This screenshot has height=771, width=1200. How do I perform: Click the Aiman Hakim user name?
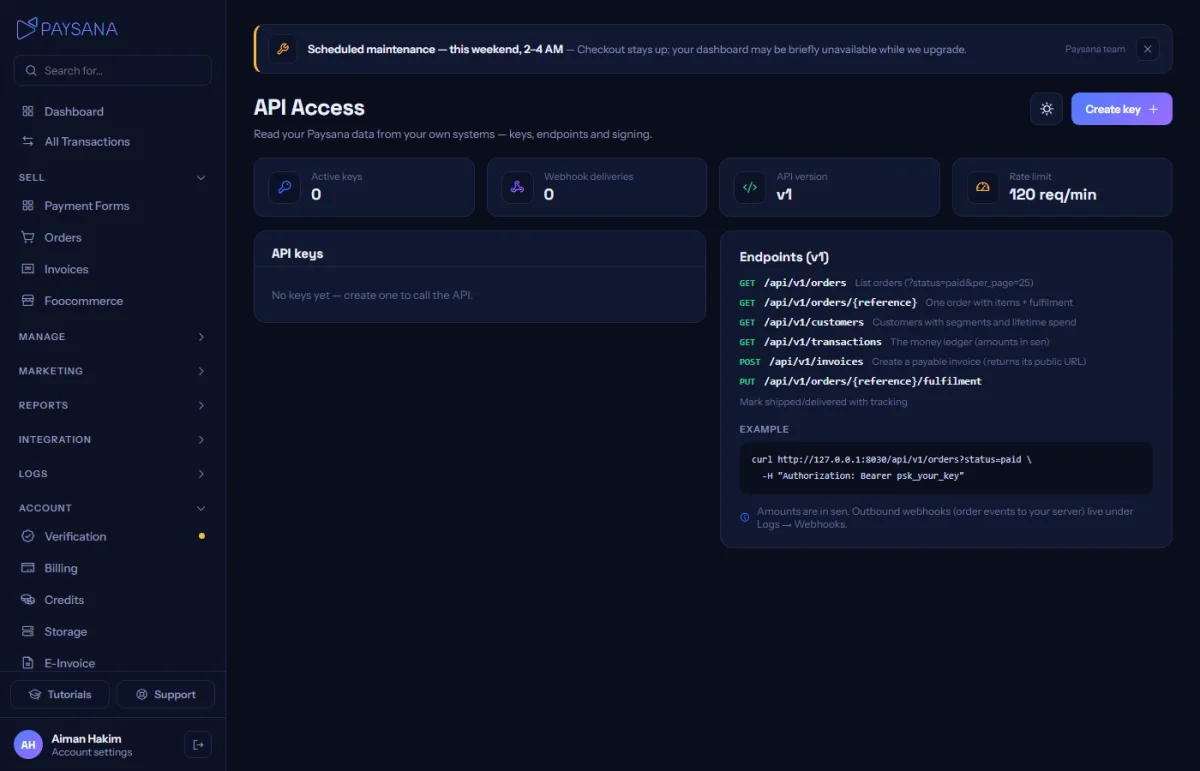pyautogui.click(x=86, y=739)
